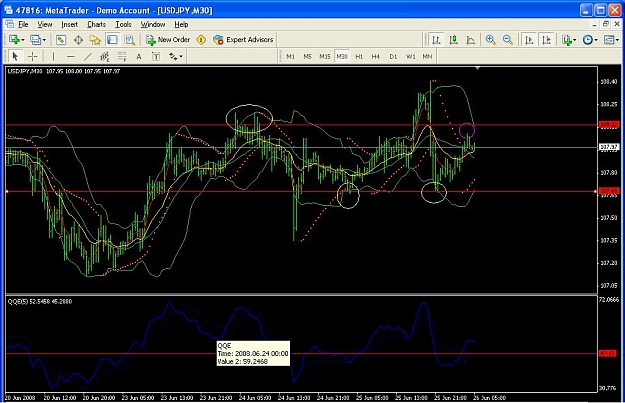
Task: Select the Fibonacci retracement tool
Action: [x=122, y=57]
